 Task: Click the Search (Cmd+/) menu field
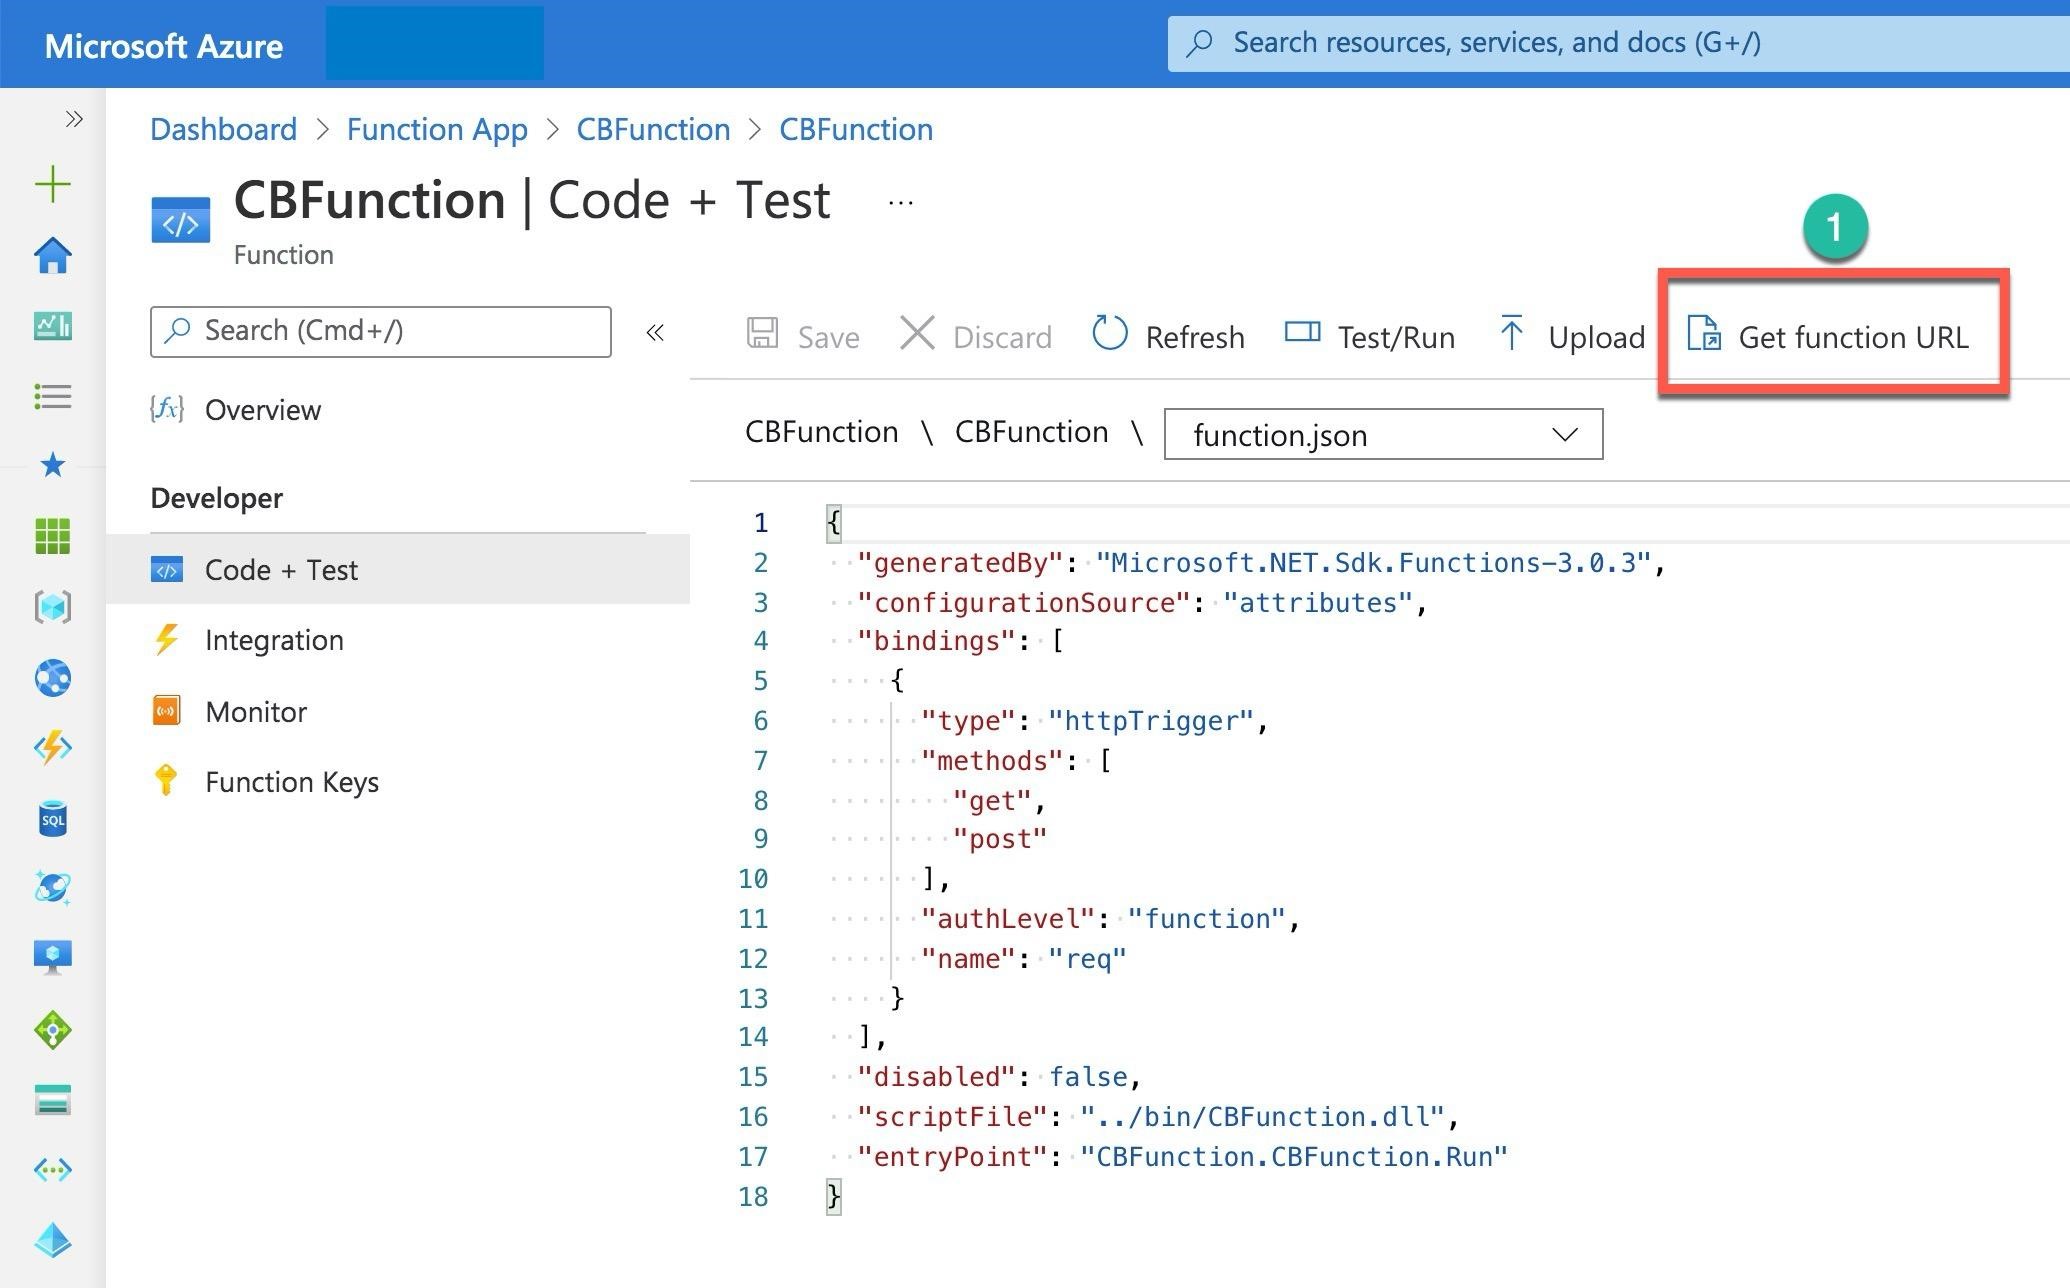(x=380, y=332)
